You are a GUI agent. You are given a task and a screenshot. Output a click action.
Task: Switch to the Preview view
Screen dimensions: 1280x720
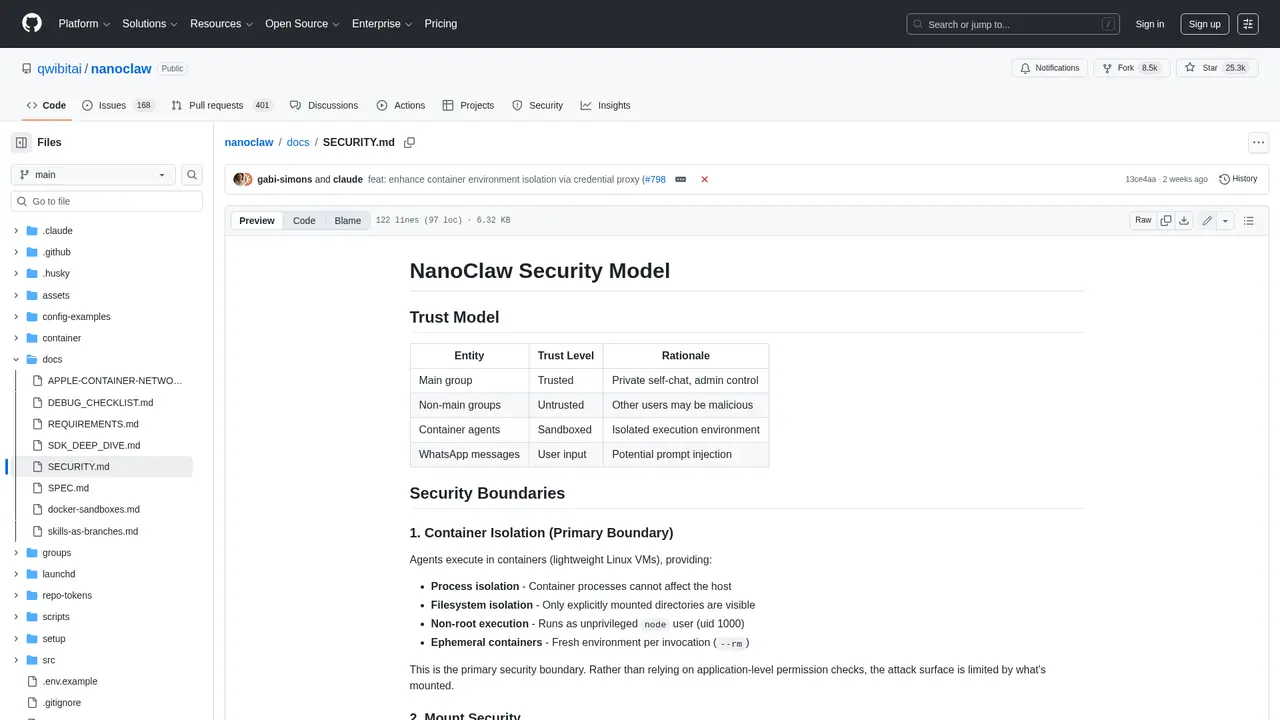point(257,221)
